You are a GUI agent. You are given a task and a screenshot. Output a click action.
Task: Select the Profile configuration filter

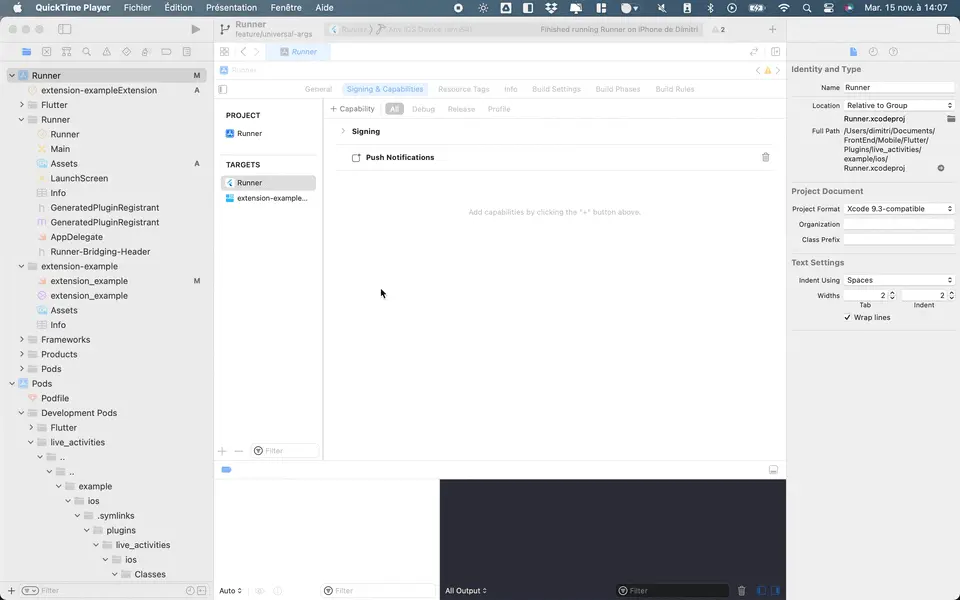(499, 109)
